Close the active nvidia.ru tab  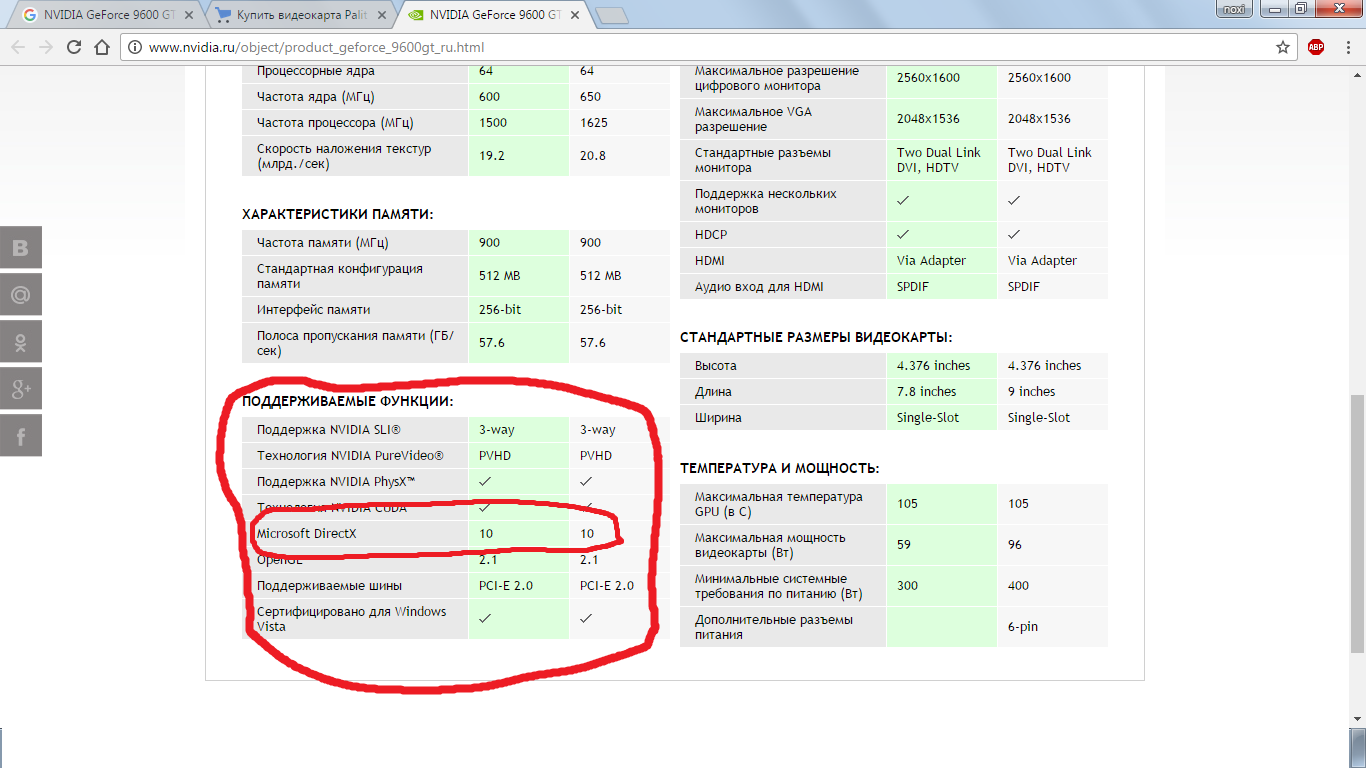tap(573, 15)
